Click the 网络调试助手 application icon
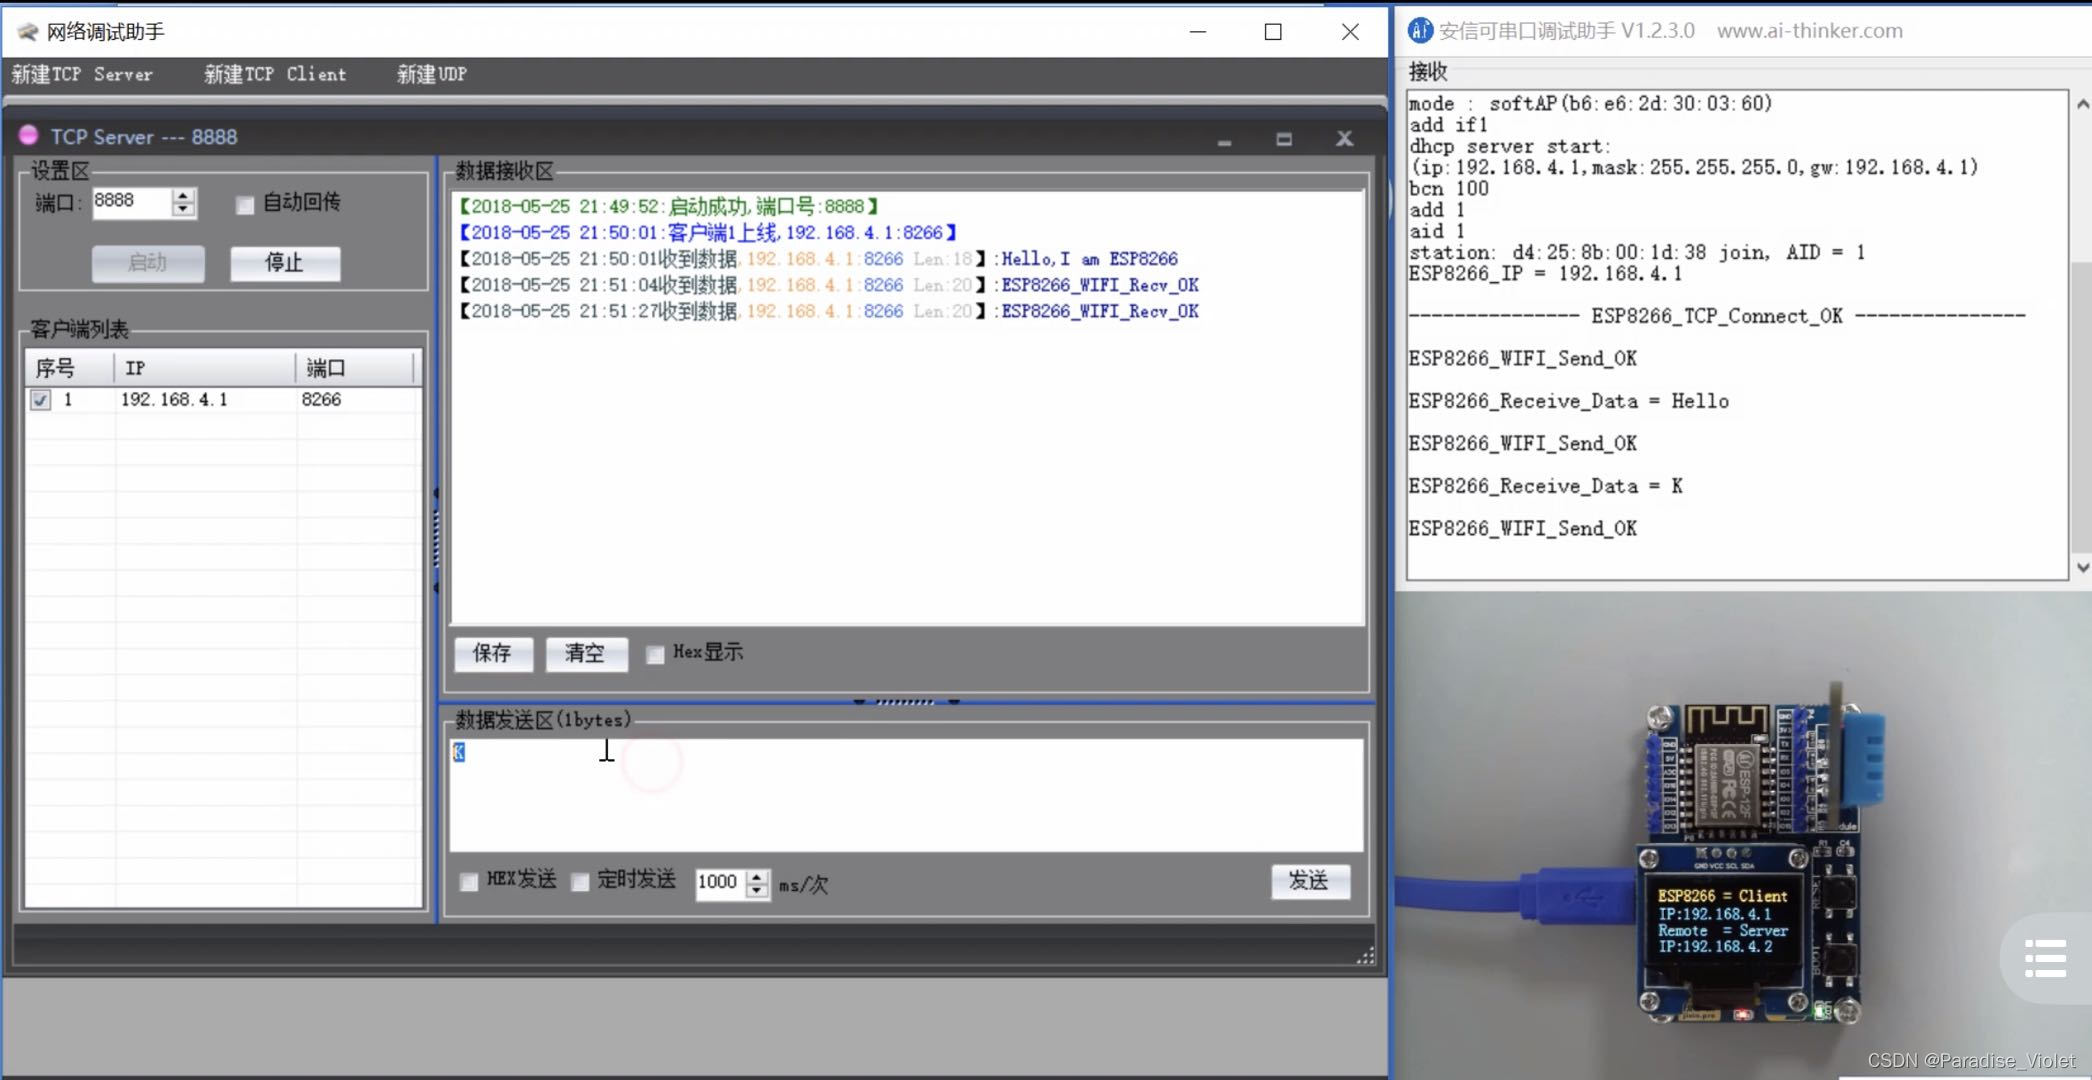Viewport: 2092px width, 1080px height. click(x=26, y=31)
